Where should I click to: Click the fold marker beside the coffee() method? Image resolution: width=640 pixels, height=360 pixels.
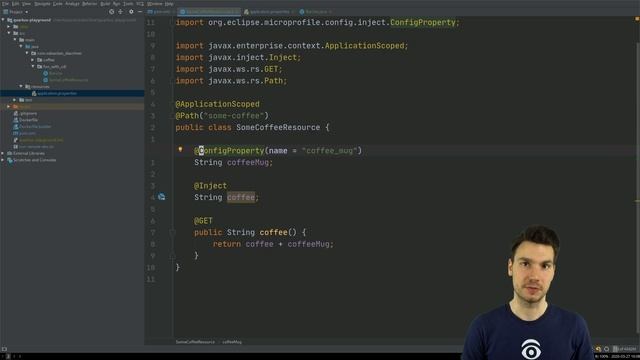coord(172,232)
